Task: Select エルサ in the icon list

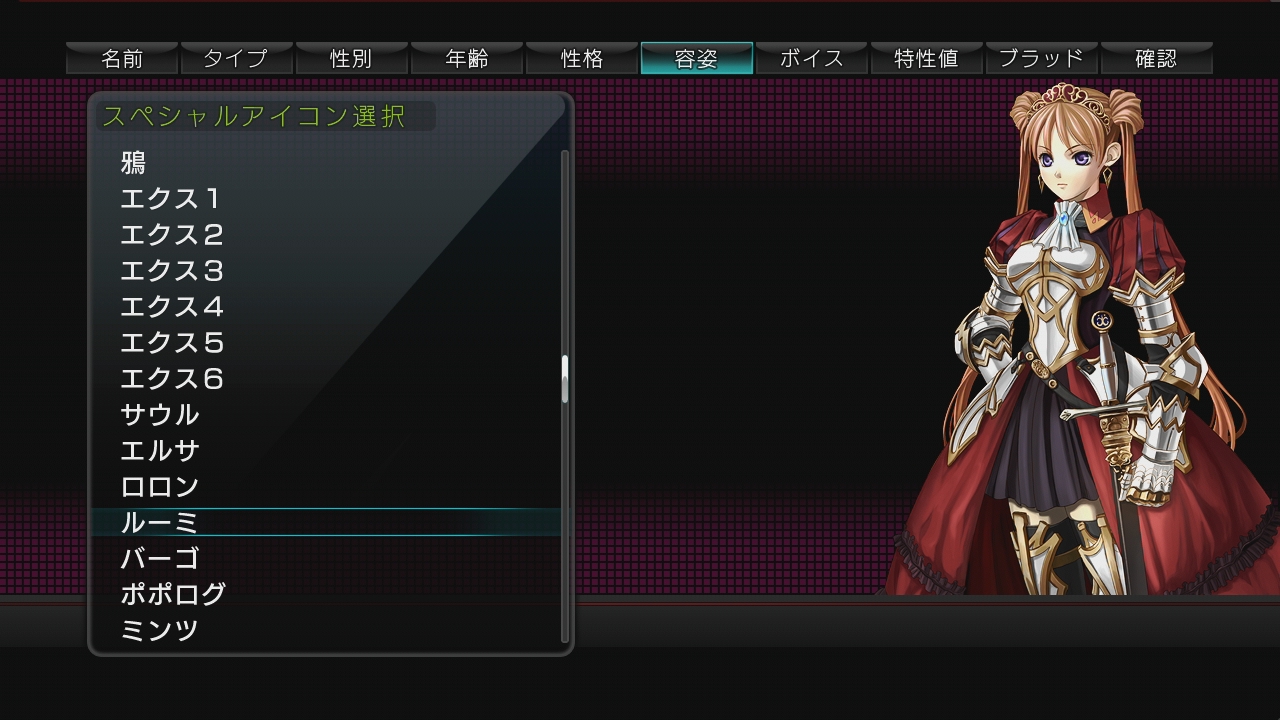Action: tap(160, 451)
